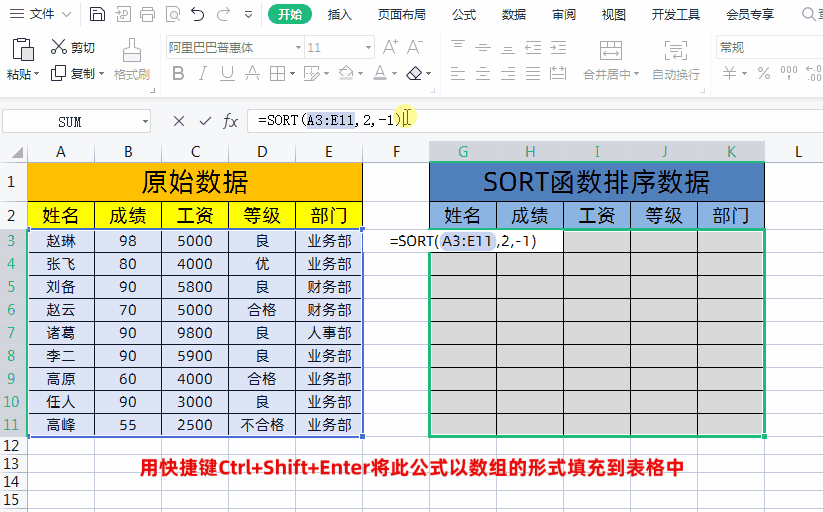Toggle Italic formatting
The height and width of the screenshot is (512, 823).
(203, 74)
